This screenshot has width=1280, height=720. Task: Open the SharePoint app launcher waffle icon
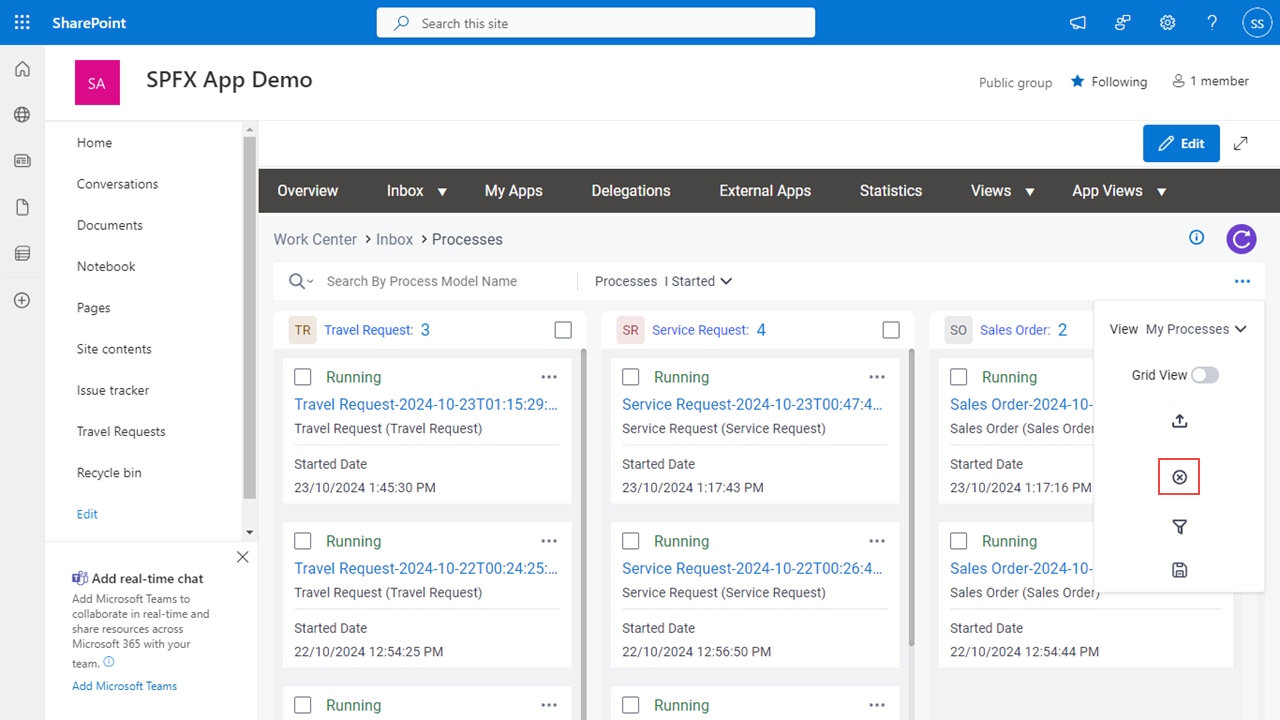coord(22,22)
